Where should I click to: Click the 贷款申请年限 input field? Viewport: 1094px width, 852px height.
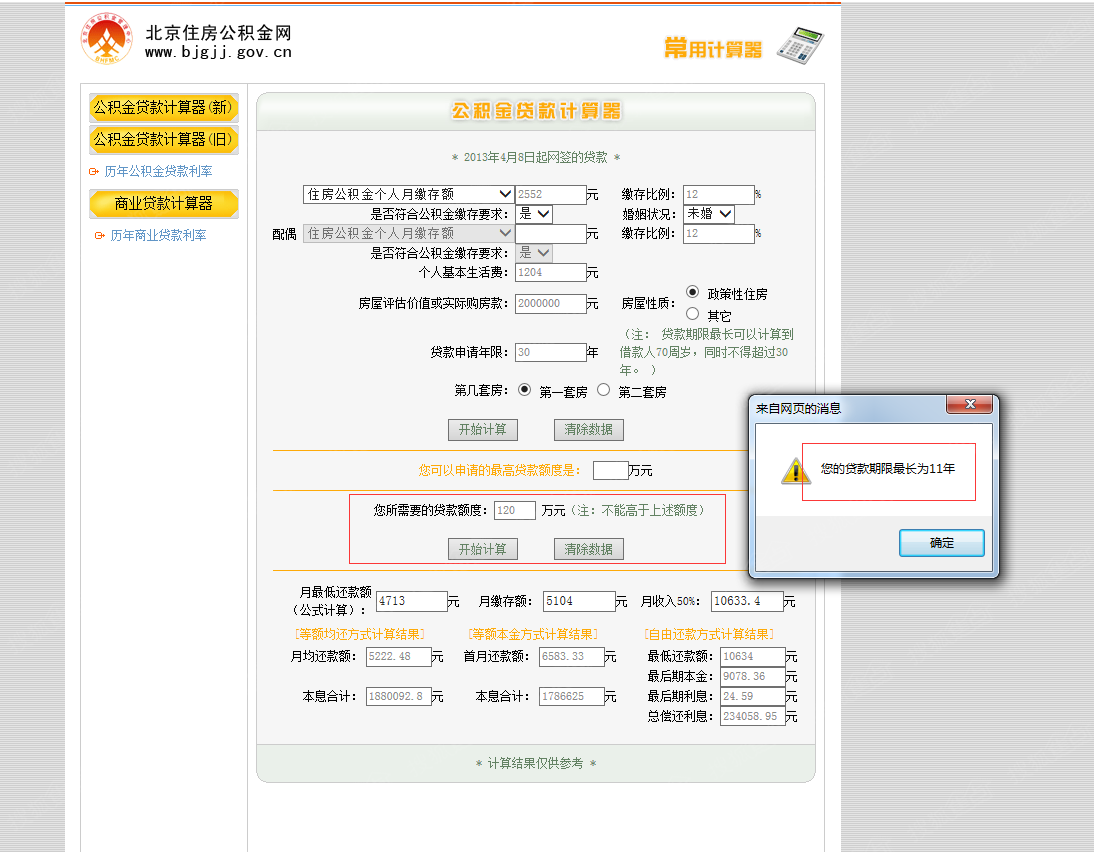(x=550, y=353)
